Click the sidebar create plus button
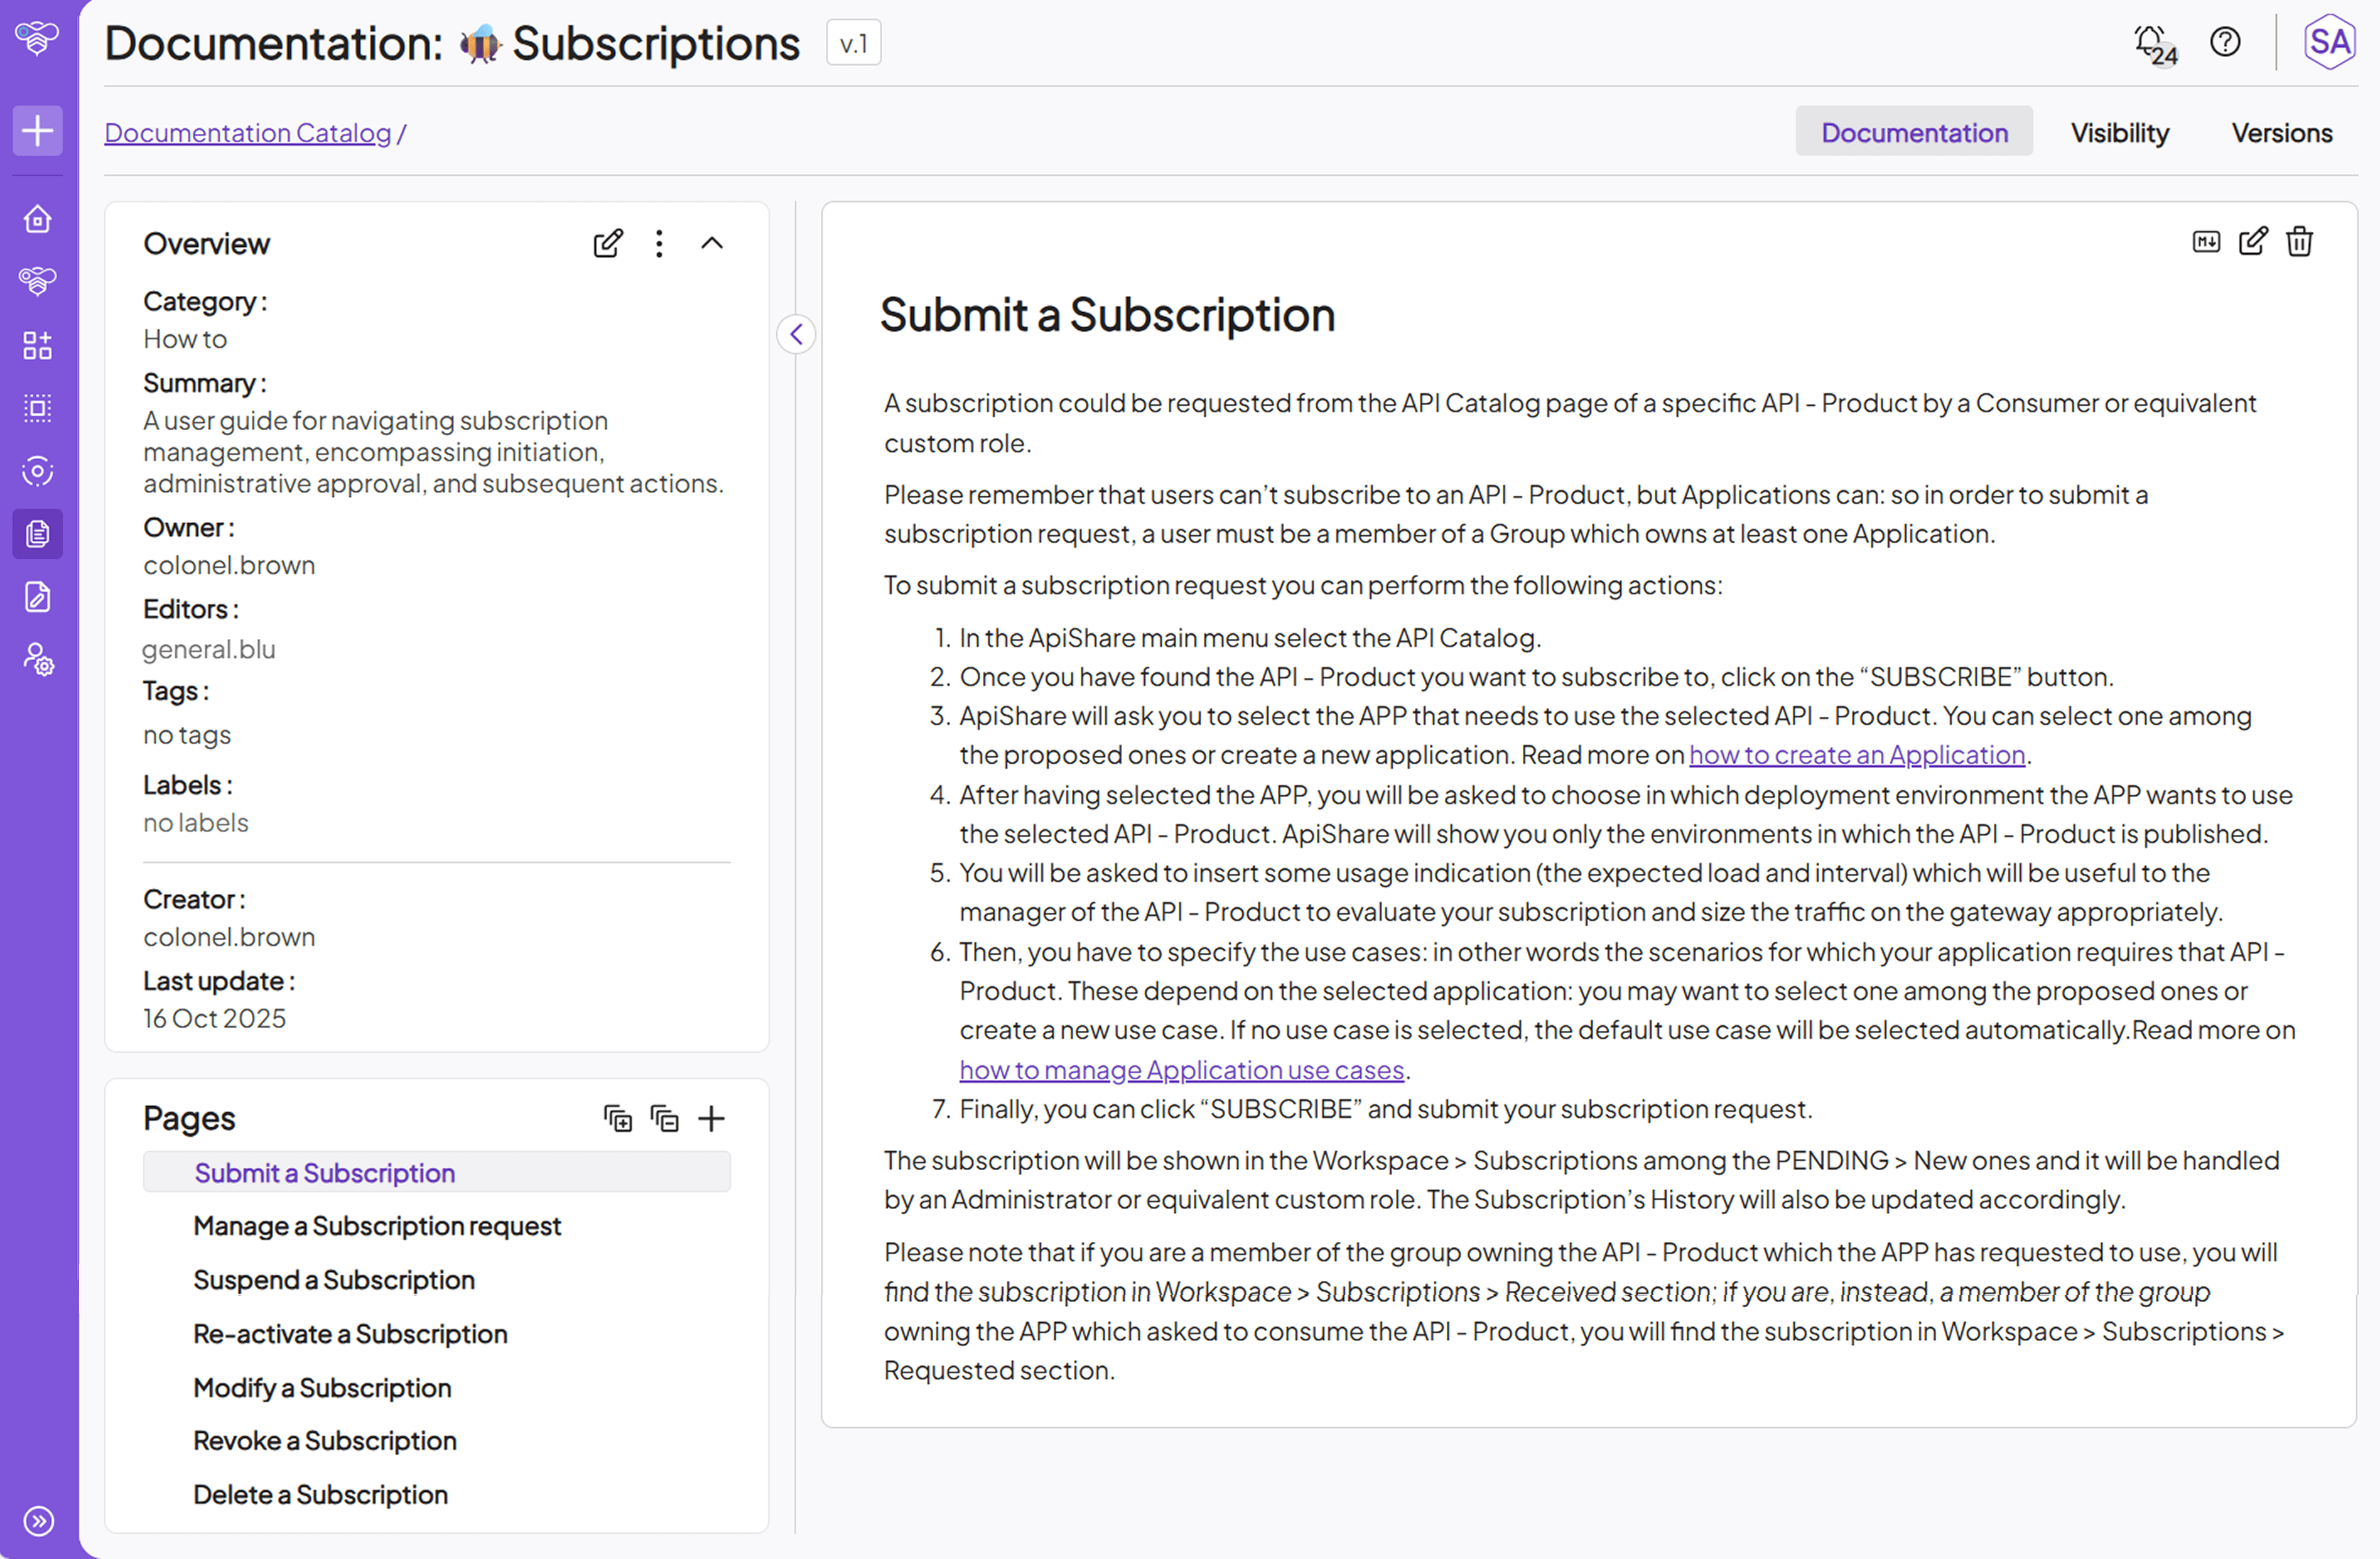The width and height of the screenshot is (2380, 1559). [38, 131]
